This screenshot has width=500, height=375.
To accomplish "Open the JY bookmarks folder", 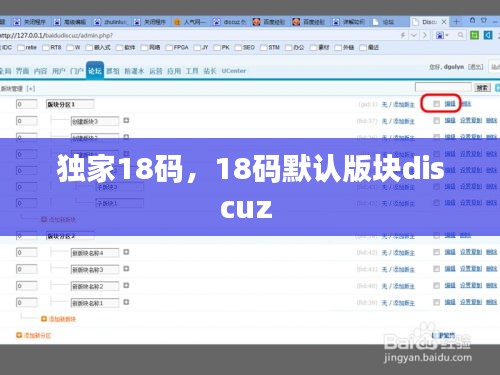I will pyautogui.click(x=201, y=48).
